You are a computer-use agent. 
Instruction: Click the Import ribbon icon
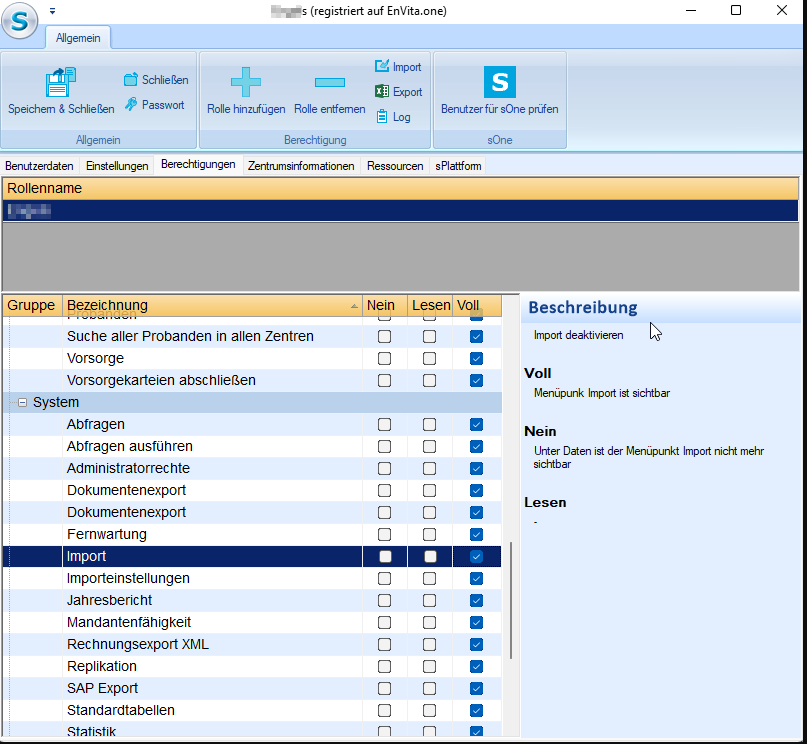[x=382, y=67]
